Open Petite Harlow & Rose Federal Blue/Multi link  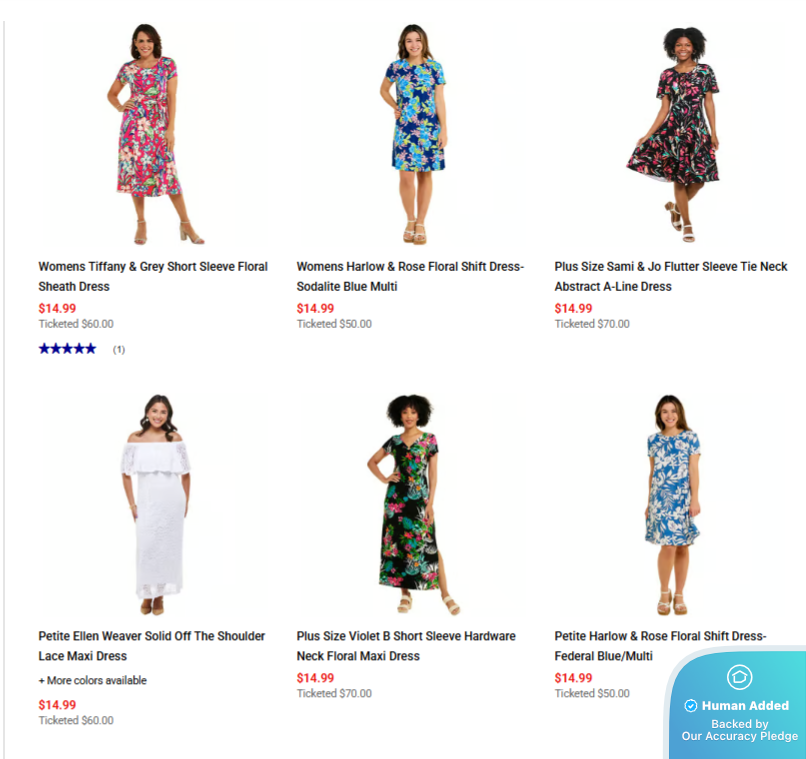point(660,646)
